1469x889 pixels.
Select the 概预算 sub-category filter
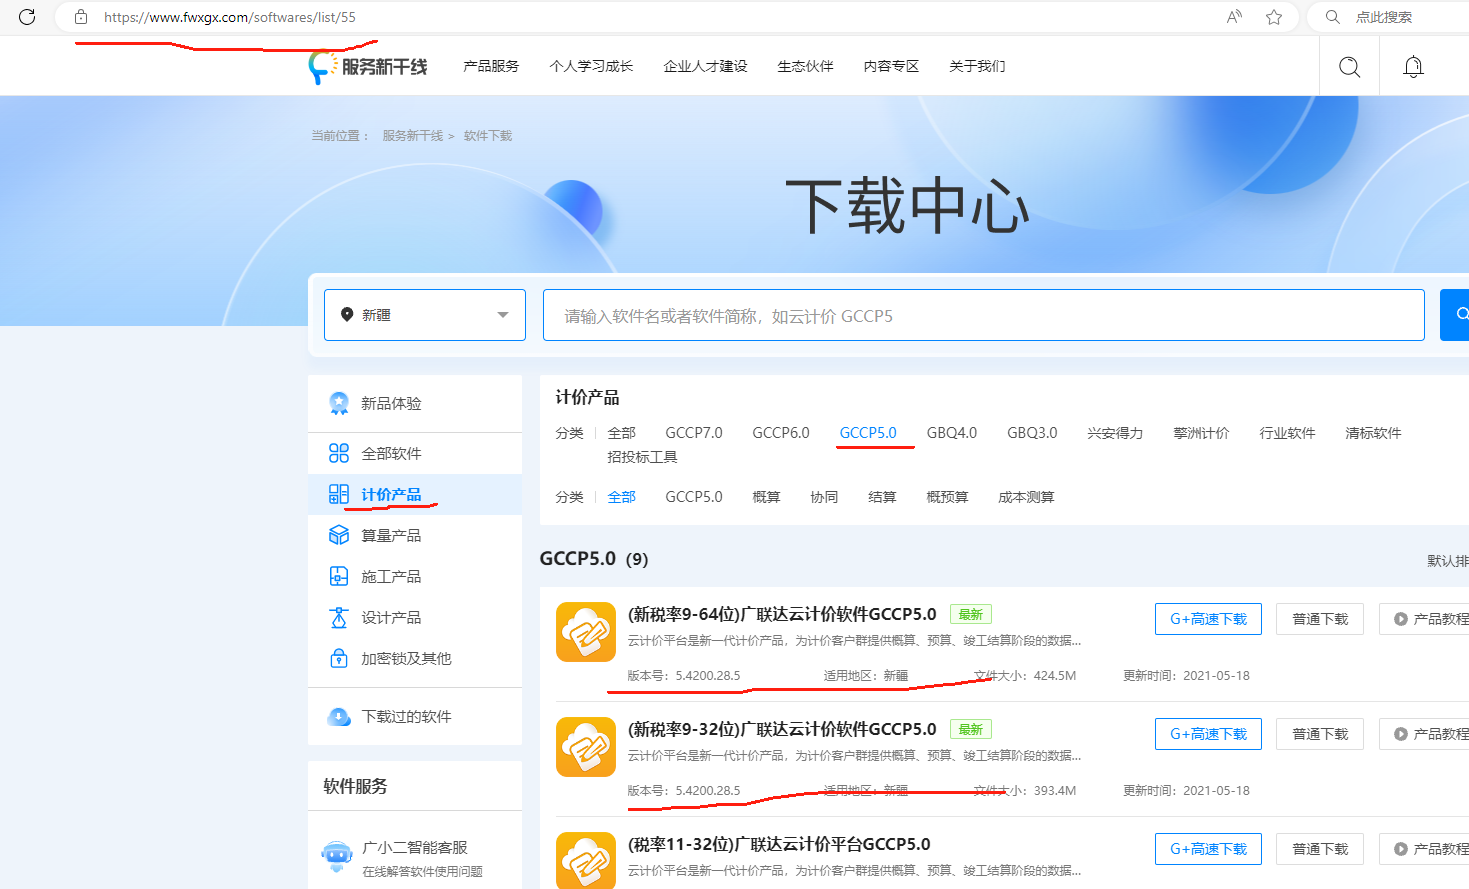947,497
